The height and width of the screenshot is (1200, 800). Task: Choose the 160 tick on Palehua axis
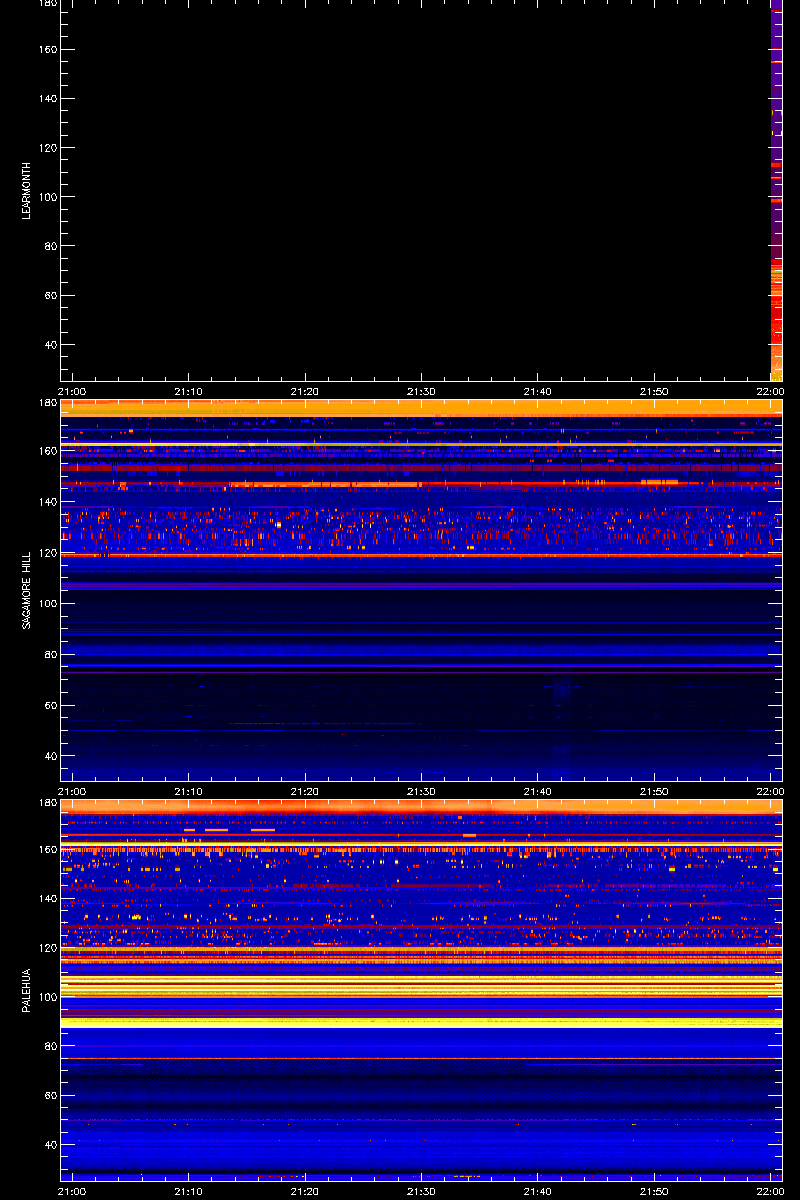pyautogui.click(x=47, y=850)
